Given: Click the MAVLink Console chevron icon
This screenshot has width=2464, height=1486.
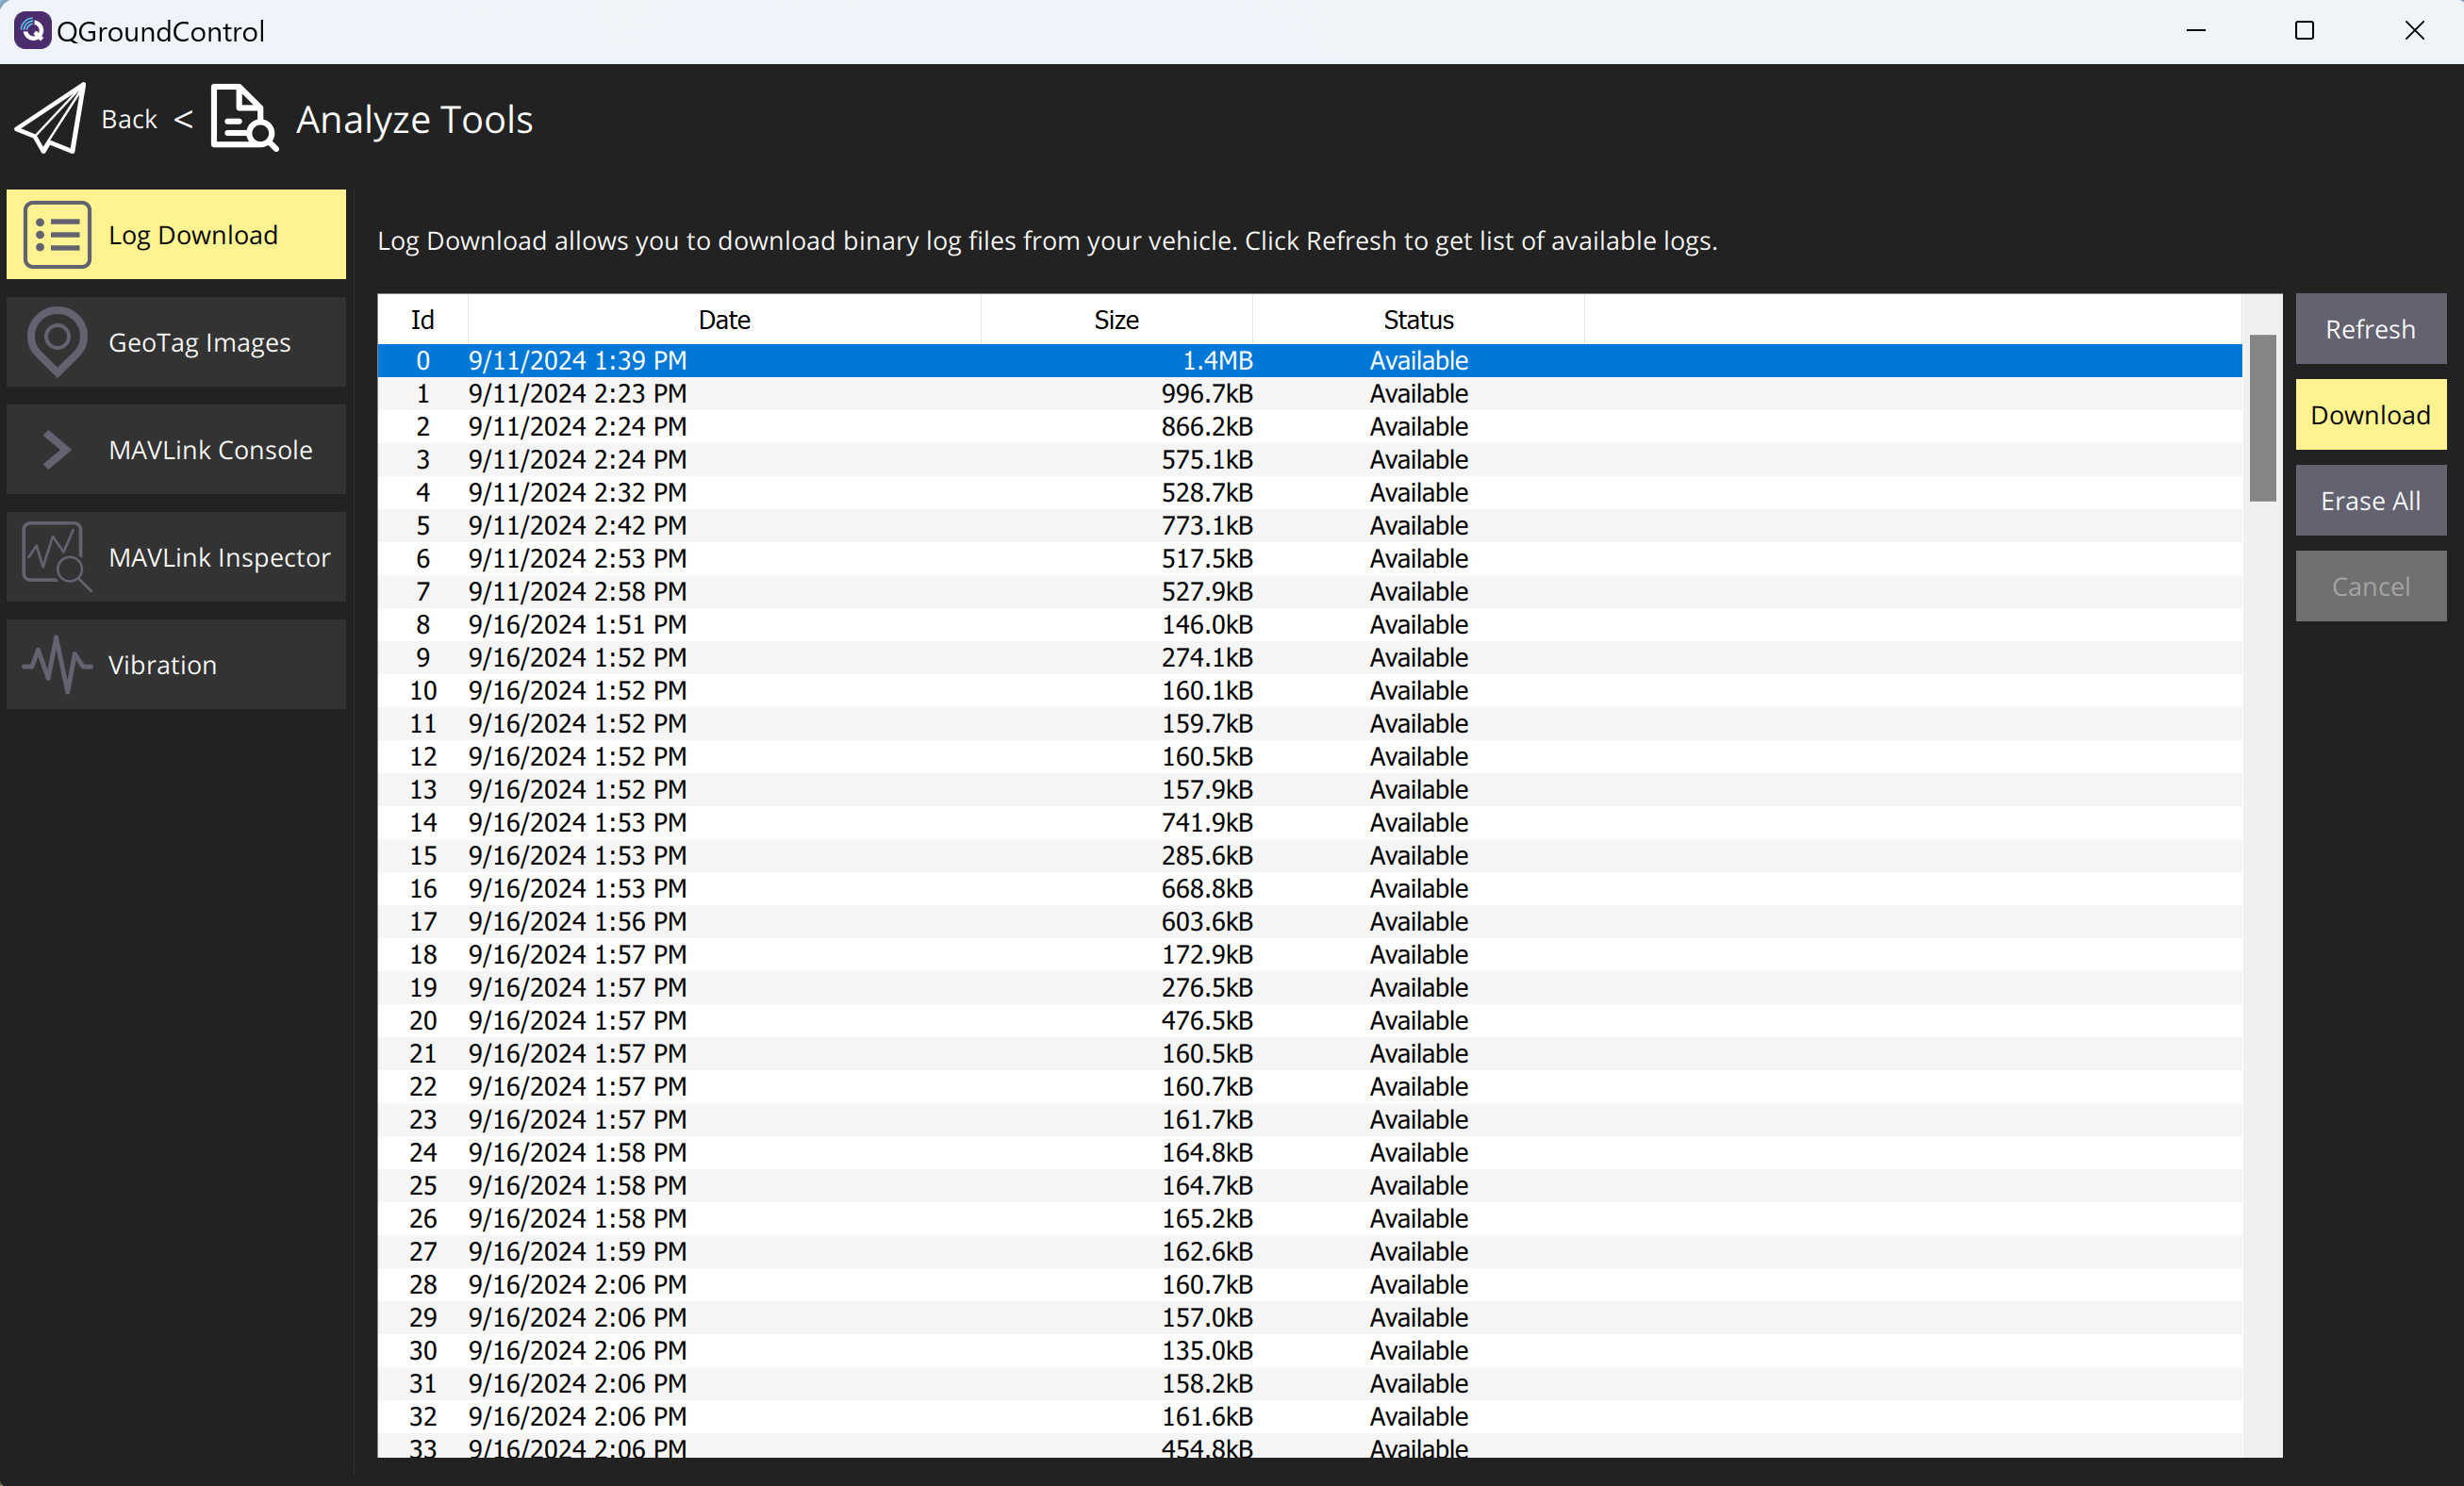Looking at the screenshot, I should [57, 450].
